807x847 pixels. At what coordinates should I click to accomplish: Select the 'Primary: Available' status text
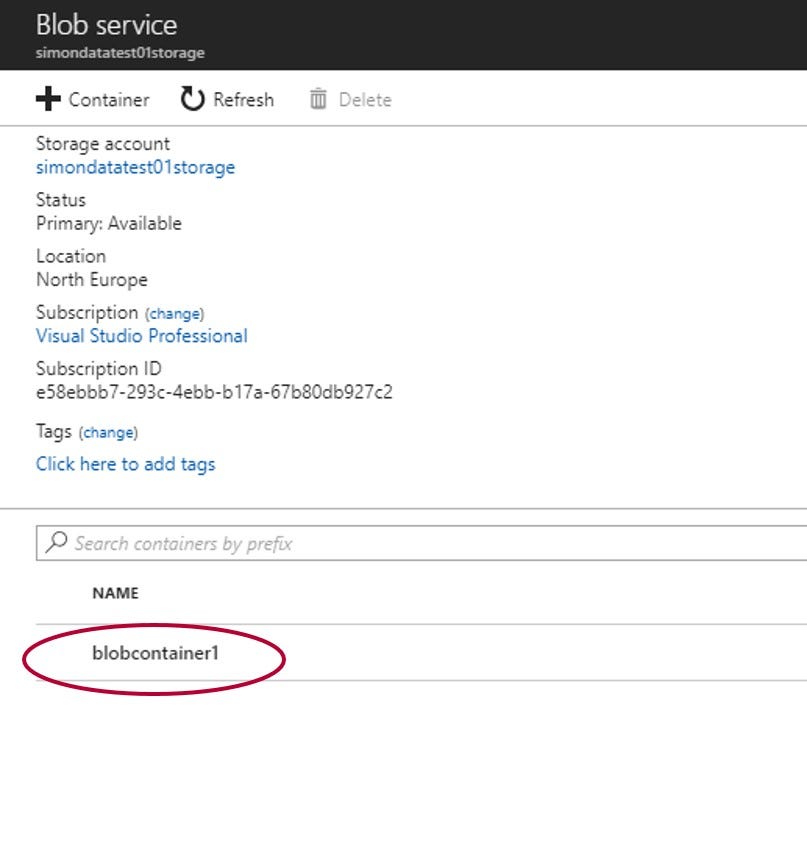pos(109,224)
